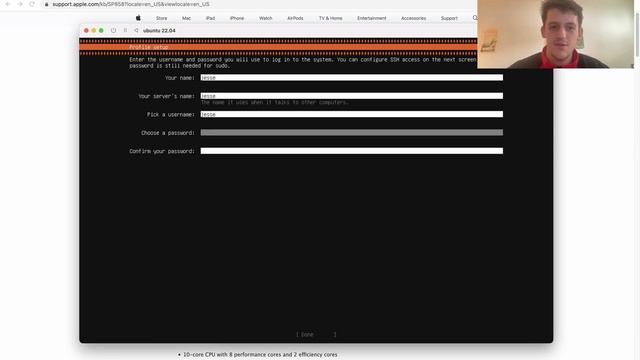Focus the support.apple.com address bar
The image size is (640, 360).
[131, 4]
